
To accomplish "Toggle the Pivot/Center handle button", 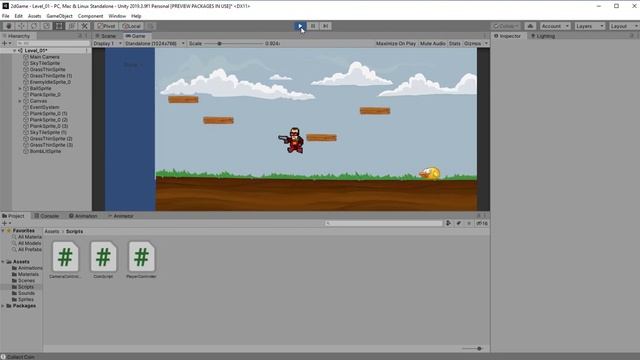I will click(106, 26).
